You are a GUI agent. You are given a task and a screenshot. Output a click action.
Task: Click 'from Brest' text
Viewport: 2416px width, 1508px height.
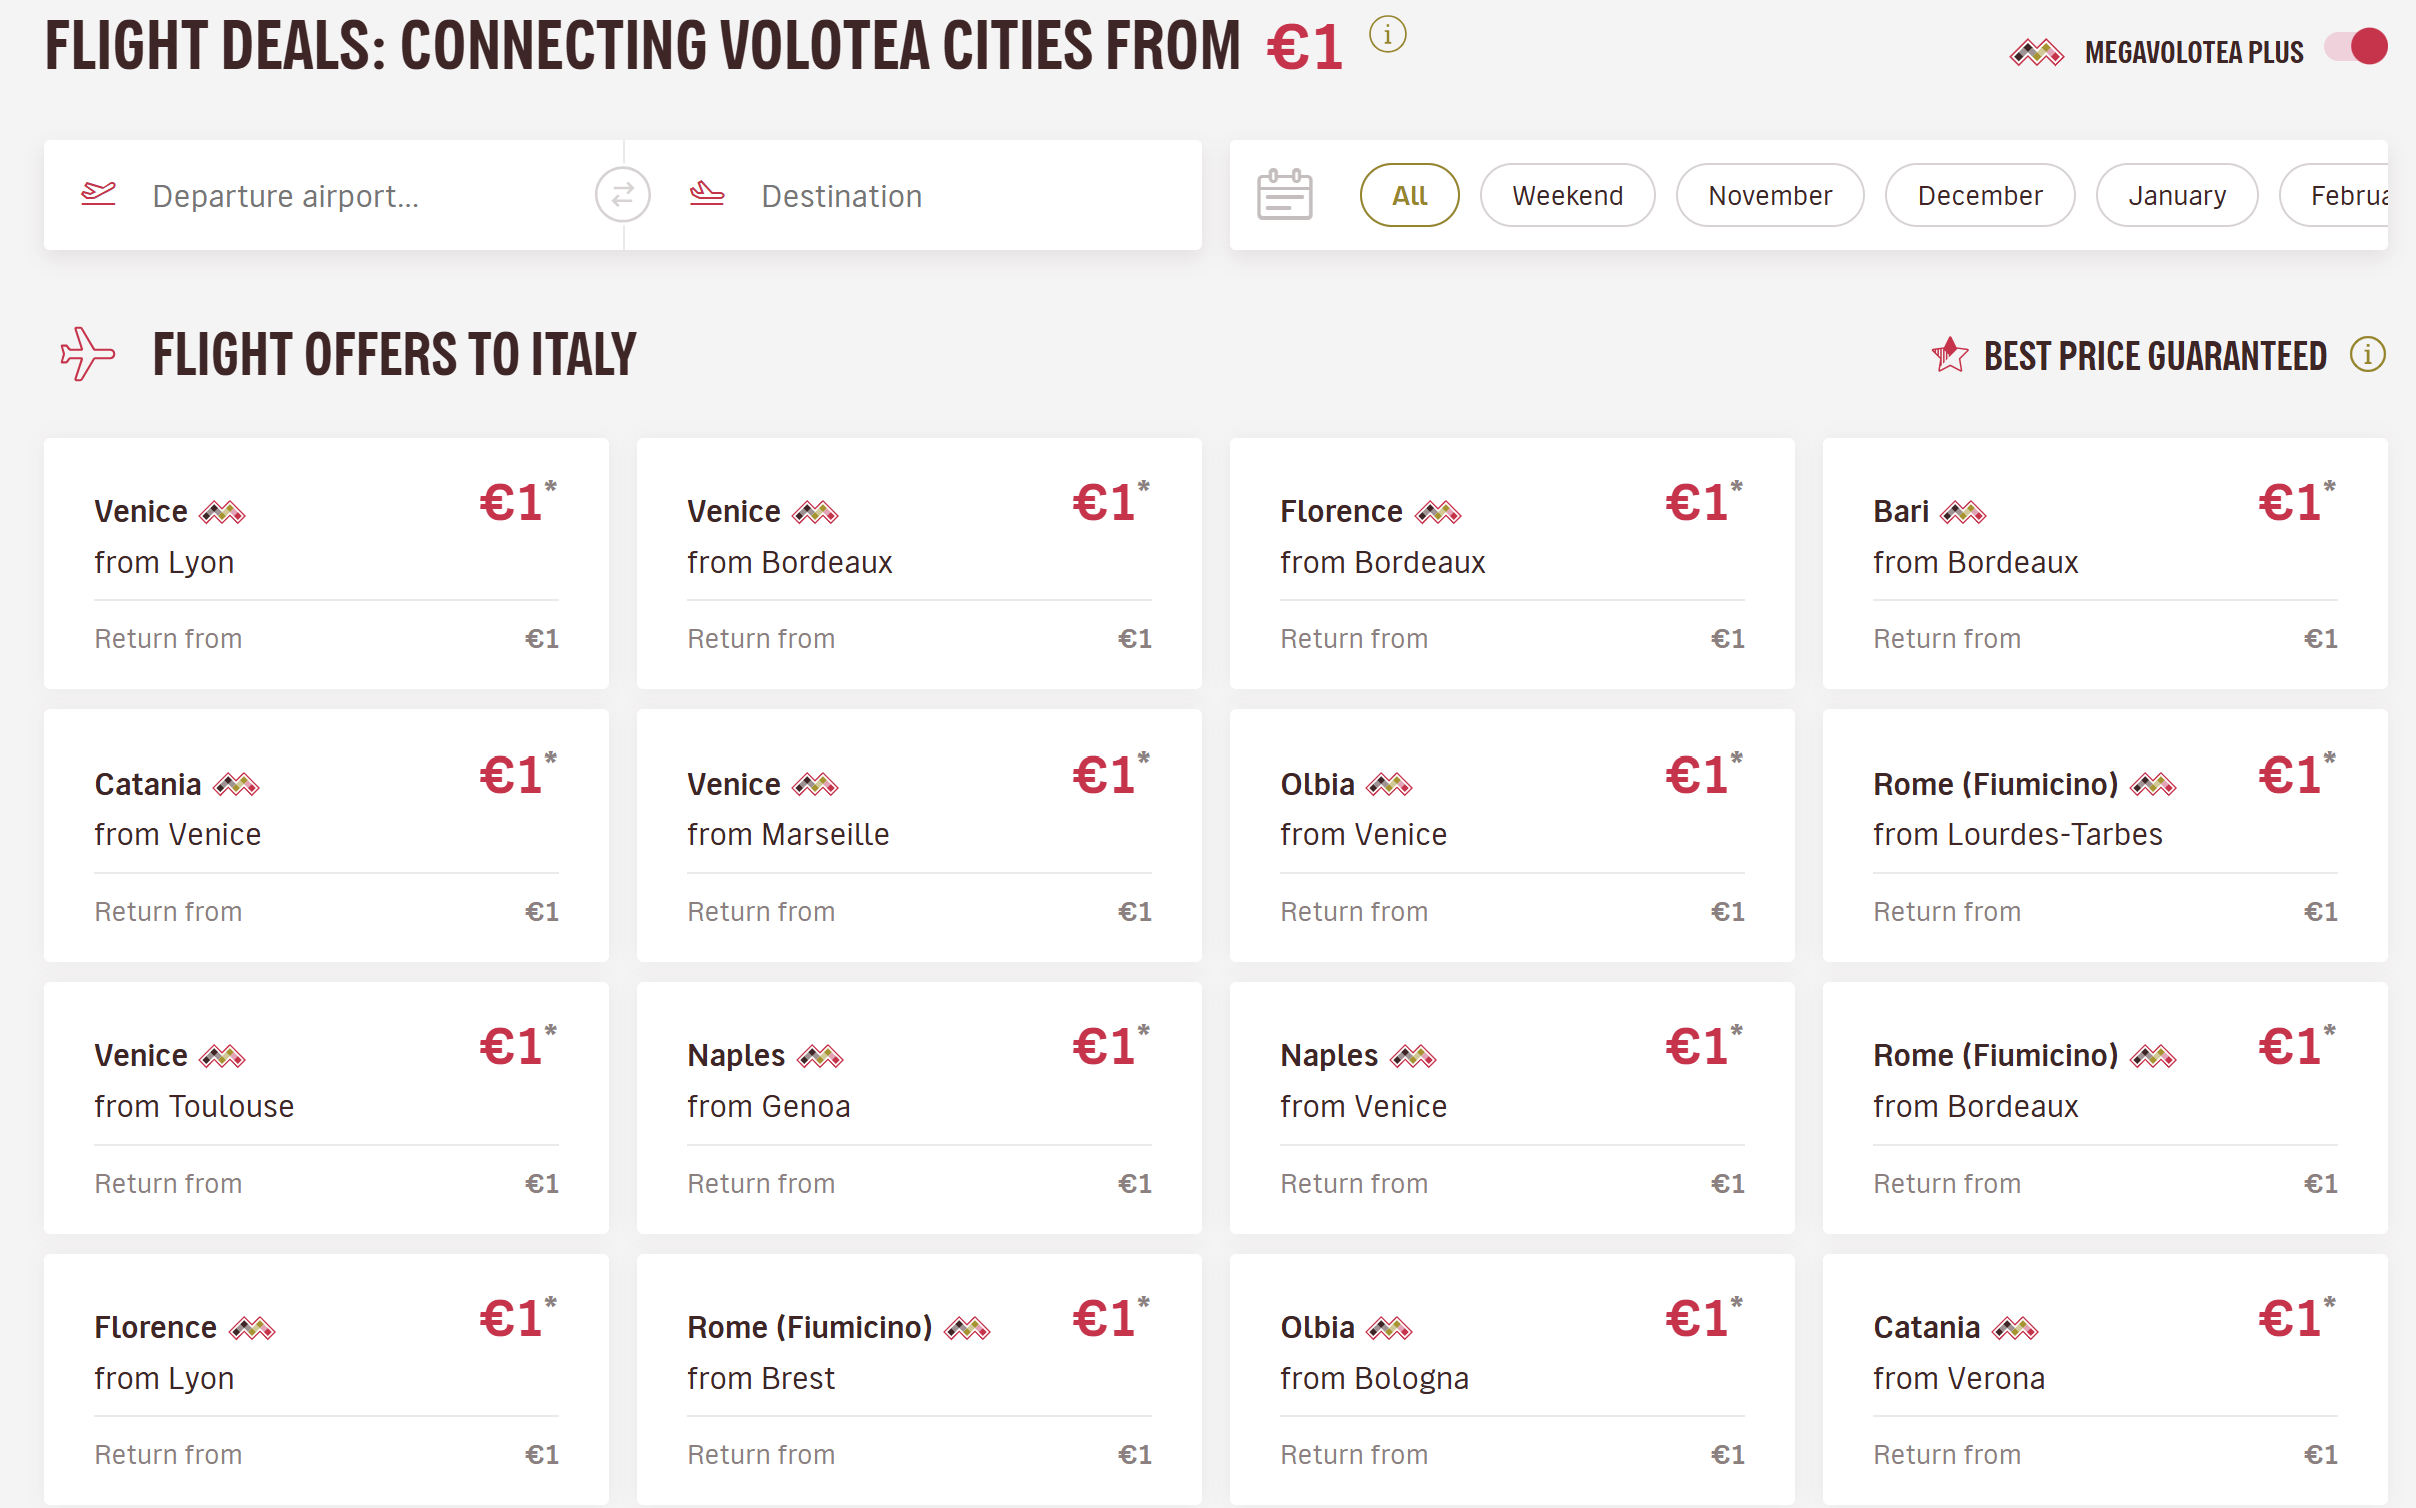pos(761,1378)
